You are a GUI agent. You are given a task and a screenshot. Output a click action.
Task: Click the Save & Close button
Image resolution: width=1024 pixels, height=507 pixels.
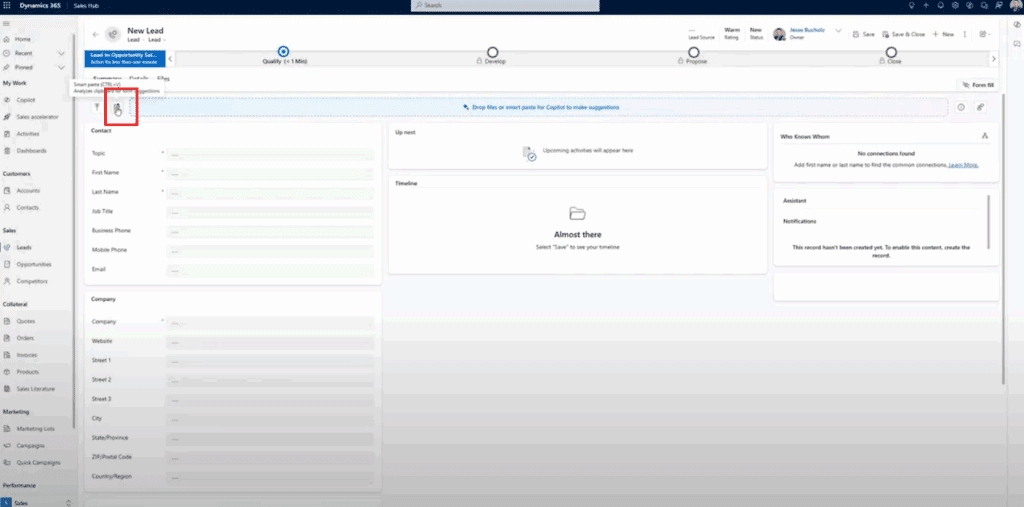coord(903,34)
